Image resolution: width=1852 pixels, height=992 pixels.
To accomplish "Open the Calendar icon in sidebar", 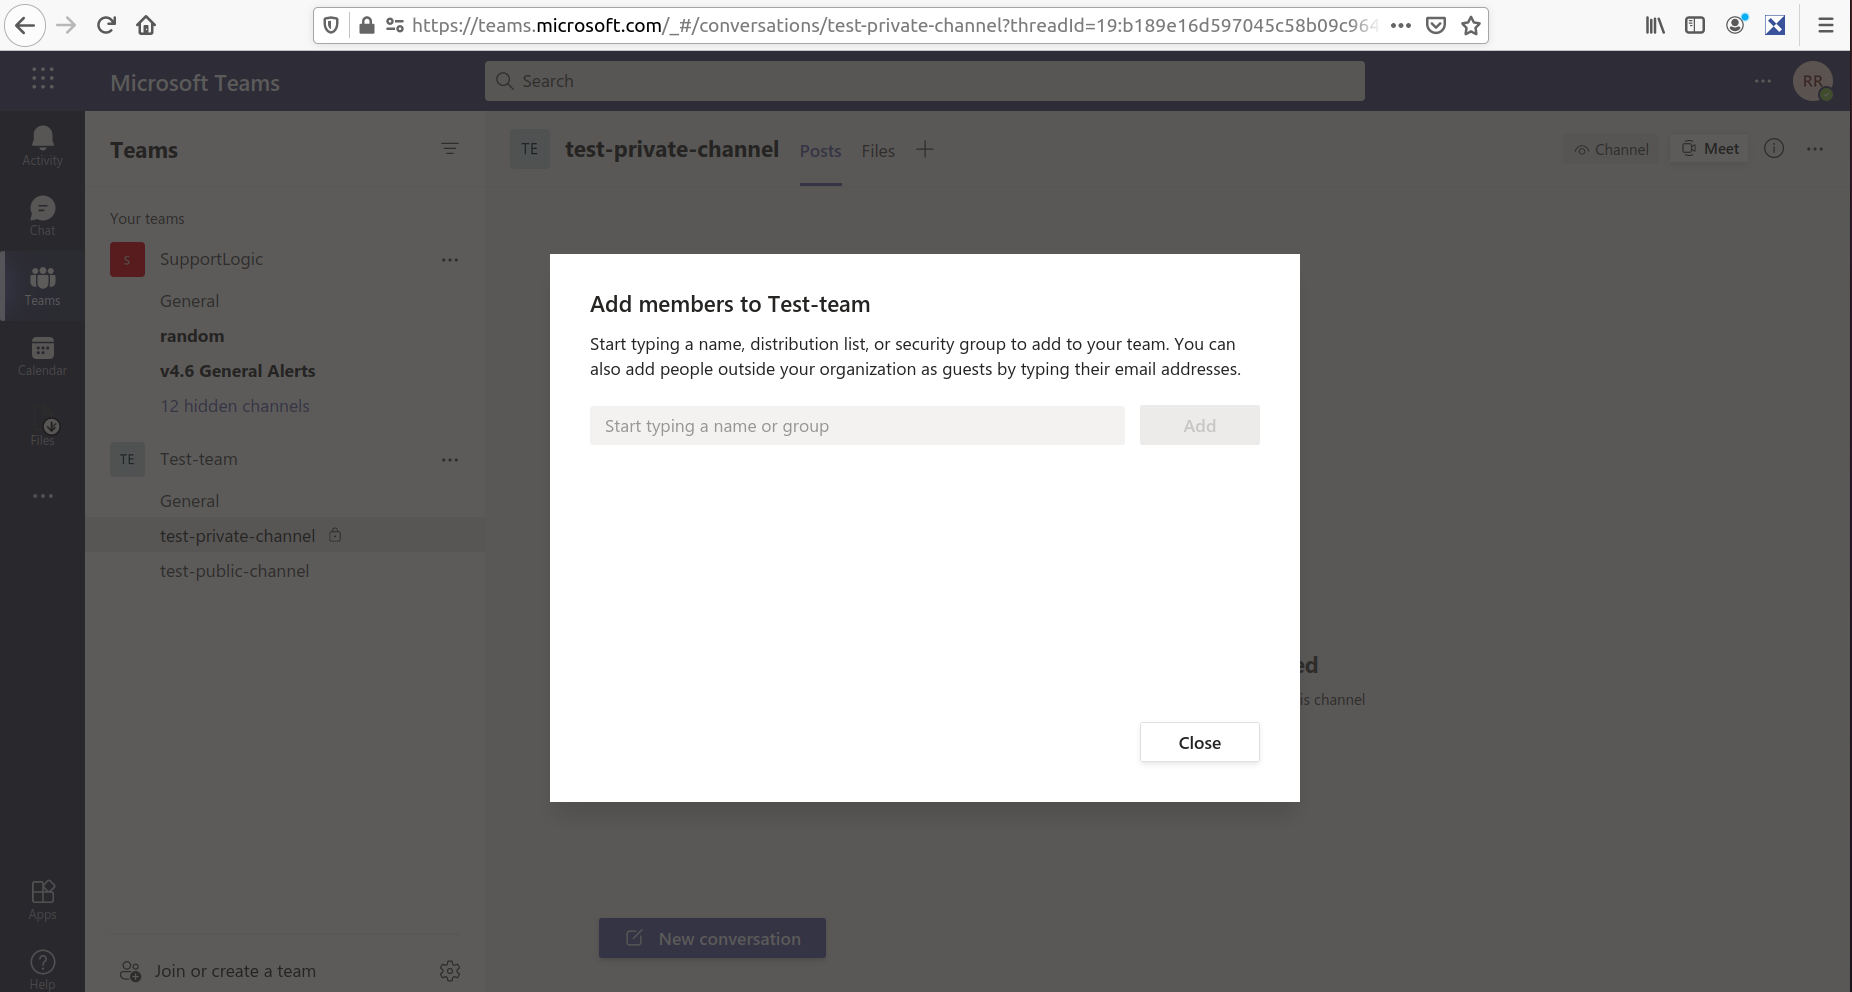I will coord(42,356).
